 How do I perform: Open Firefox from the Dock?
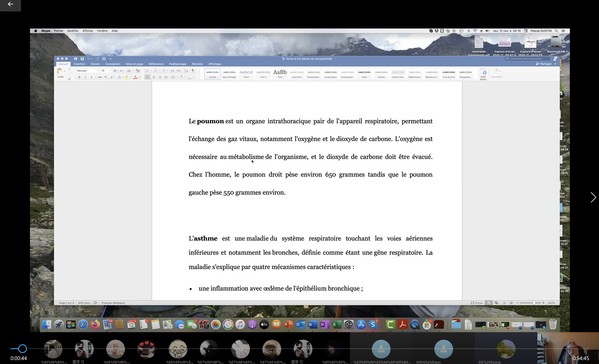95,325
